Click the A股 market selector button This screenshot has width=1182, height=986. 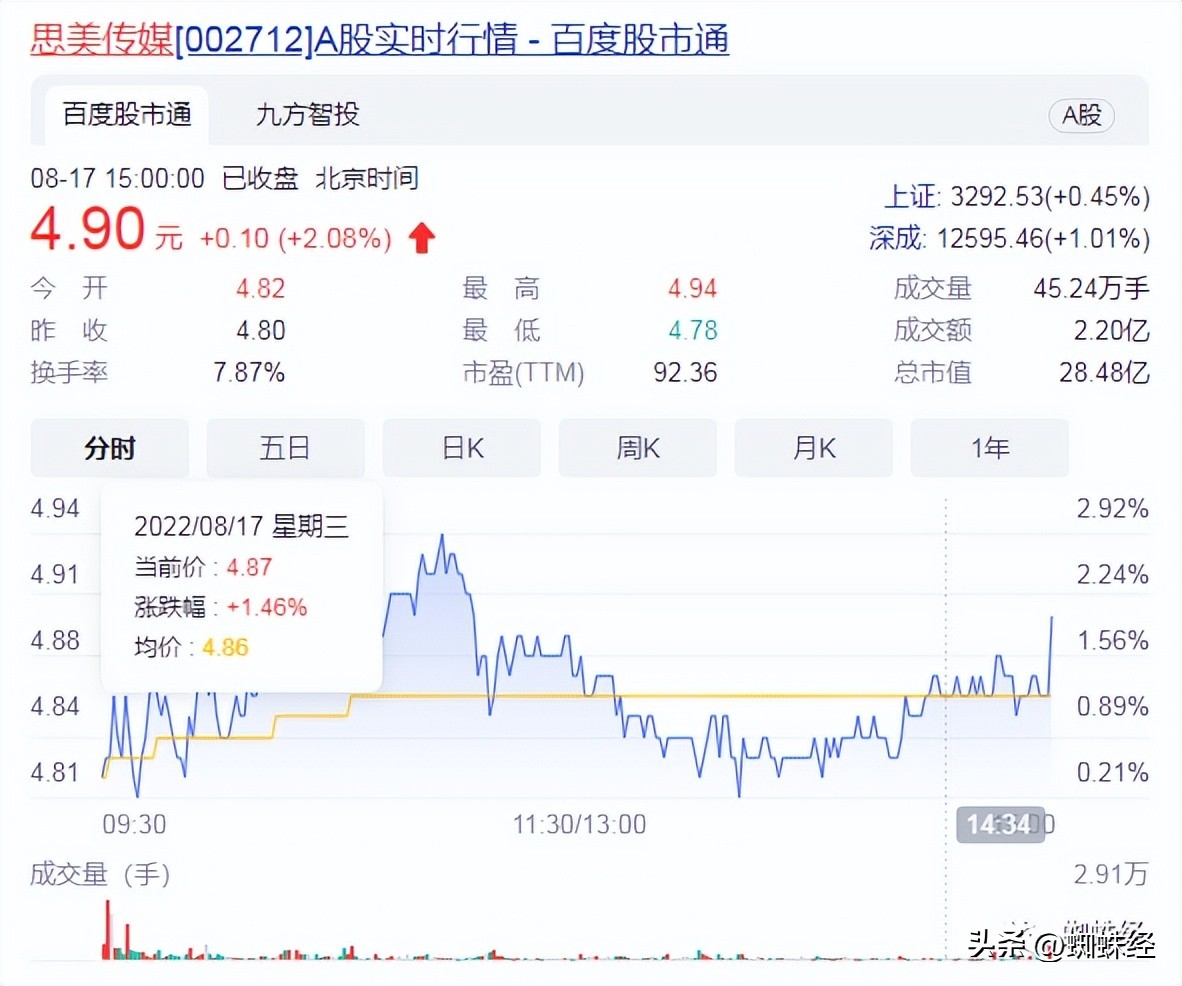(1081, 116)
